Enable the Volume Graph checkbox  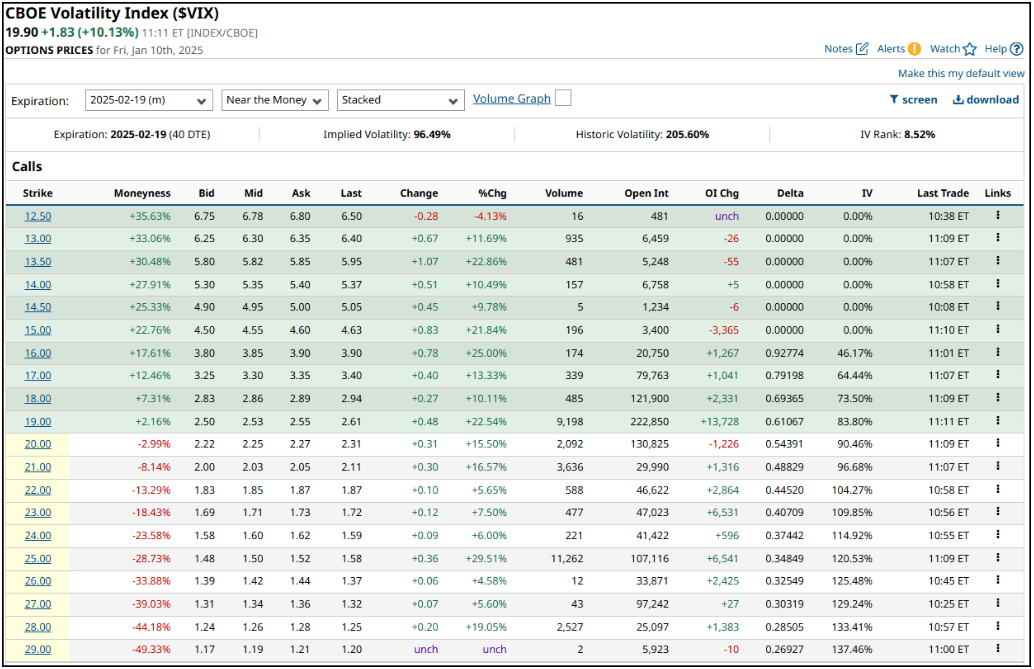(x=562, y=100)
